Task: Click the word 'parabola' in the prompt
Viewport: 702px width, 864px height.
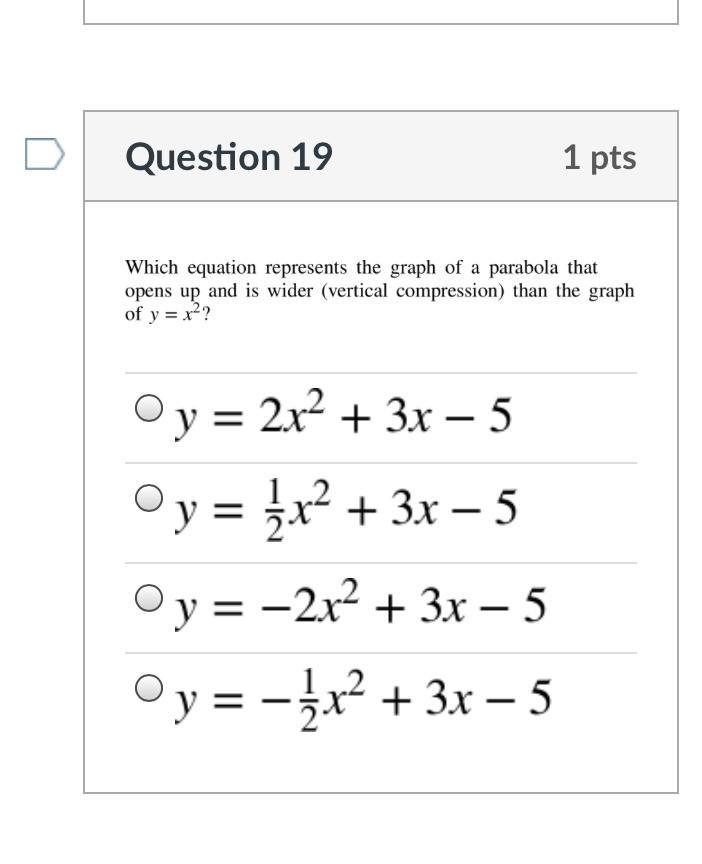Action: pos(523,268)
